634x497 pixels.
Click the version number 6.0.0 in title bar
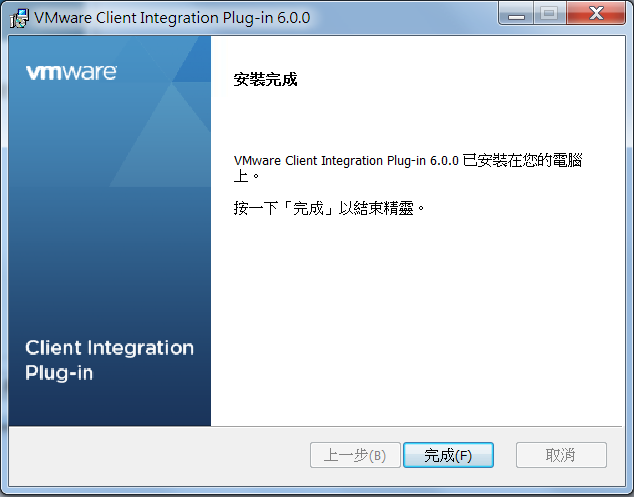294,18
